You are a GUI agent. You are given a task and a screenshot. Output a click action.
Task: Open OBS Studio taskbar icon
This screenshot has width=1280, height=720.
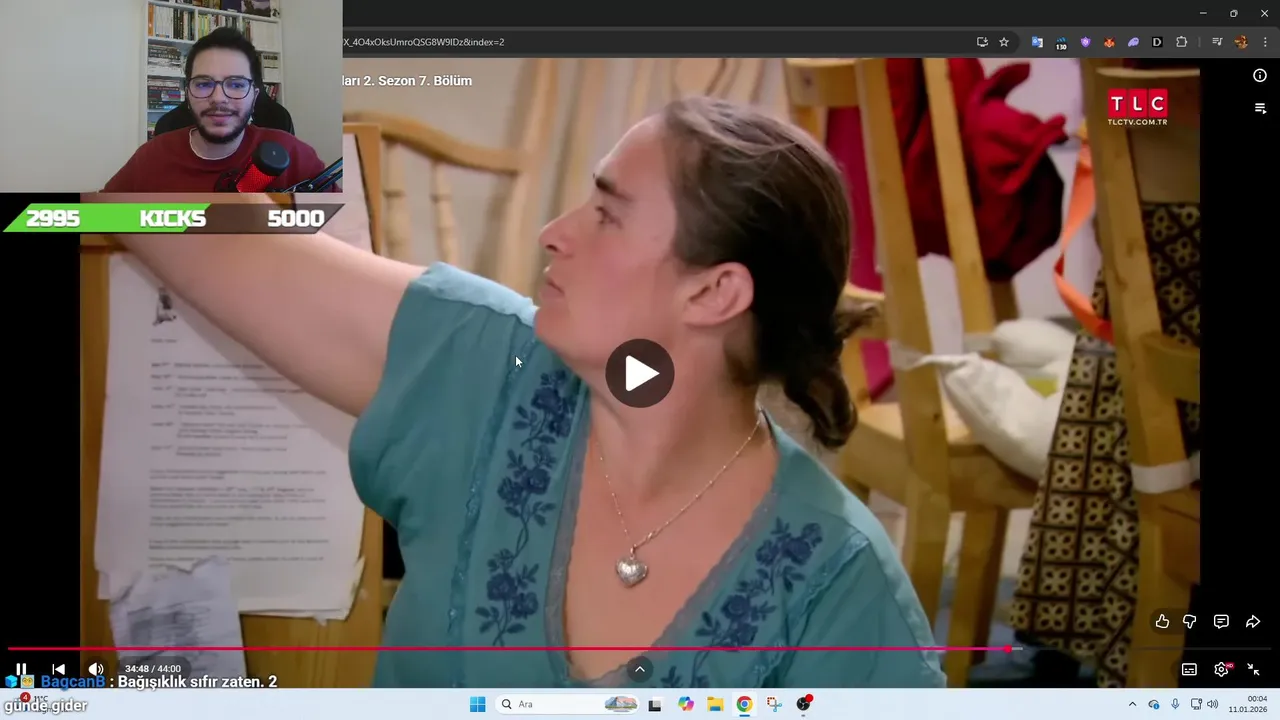[804, 704]
